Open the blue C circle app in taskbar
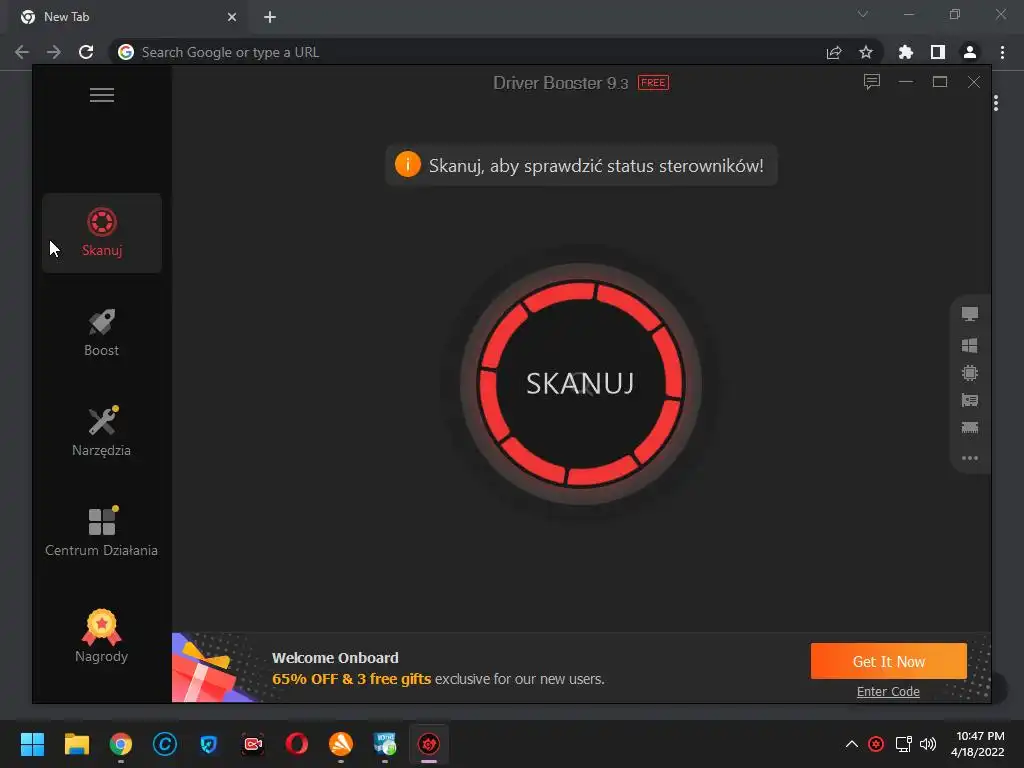Viewport: 1024px width, 768px height. tap(165, 744)
